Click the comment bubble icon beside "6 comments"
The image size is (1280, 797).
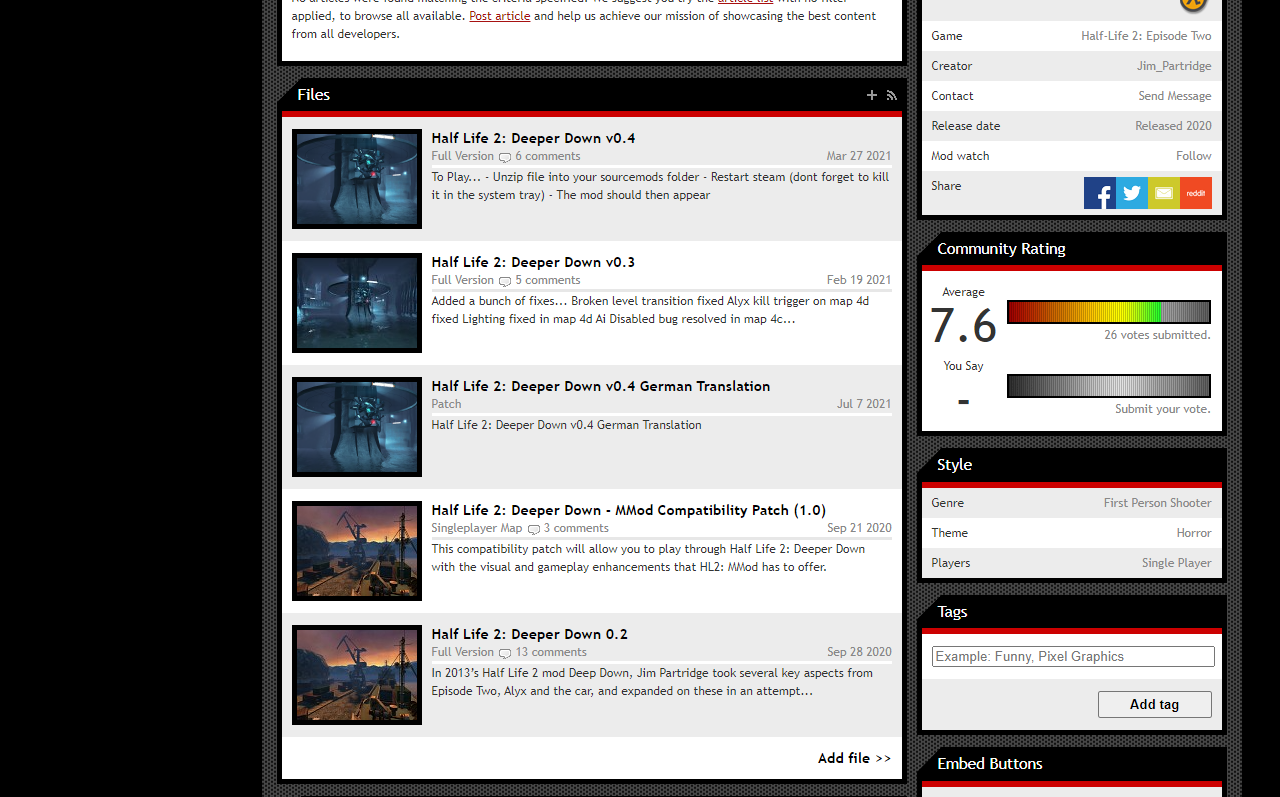[x=505, y=157]
